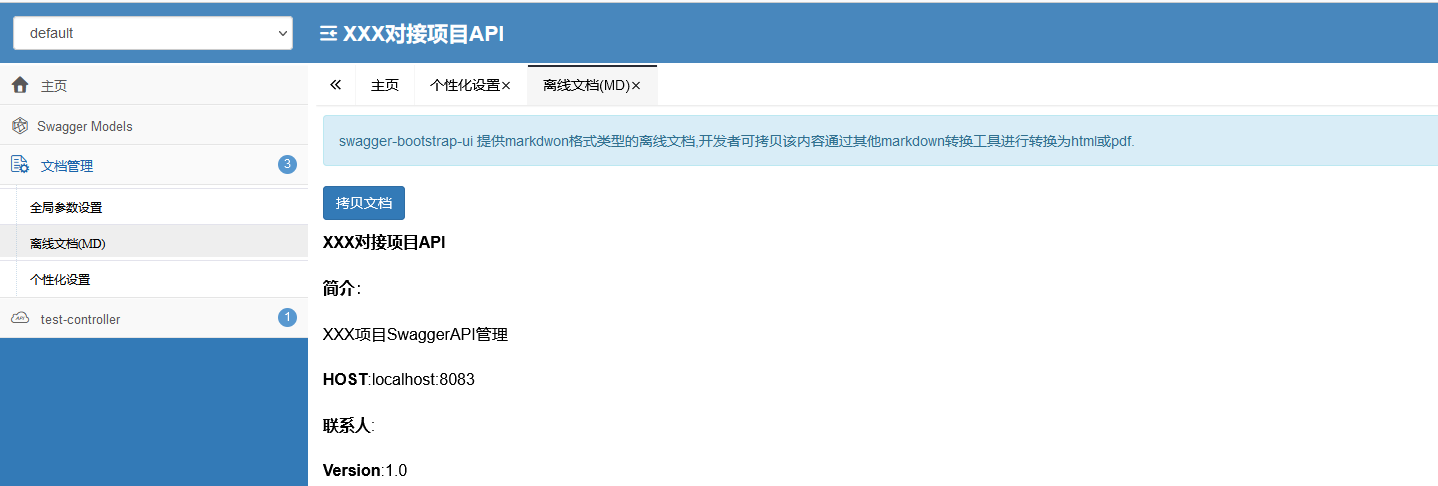The width and height of the screenshot is (1438, 486).
Task: Open 全局参数设置 in the sidebar
Action: point(66,208)
